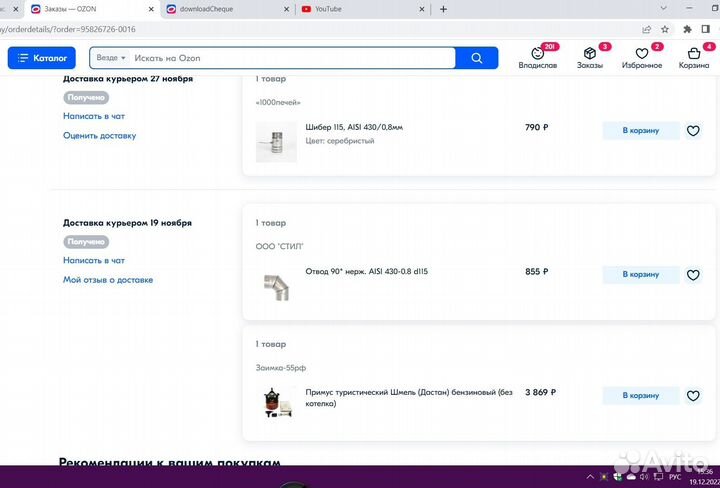Toggle the browser side panel icon

click(x=706, y=29)
